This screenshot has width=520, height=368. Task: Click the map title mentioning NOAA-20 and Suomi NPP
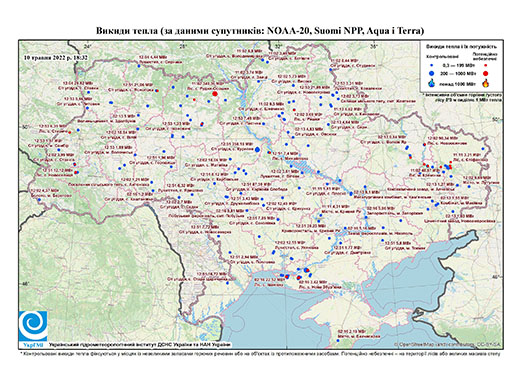[260, 31]
